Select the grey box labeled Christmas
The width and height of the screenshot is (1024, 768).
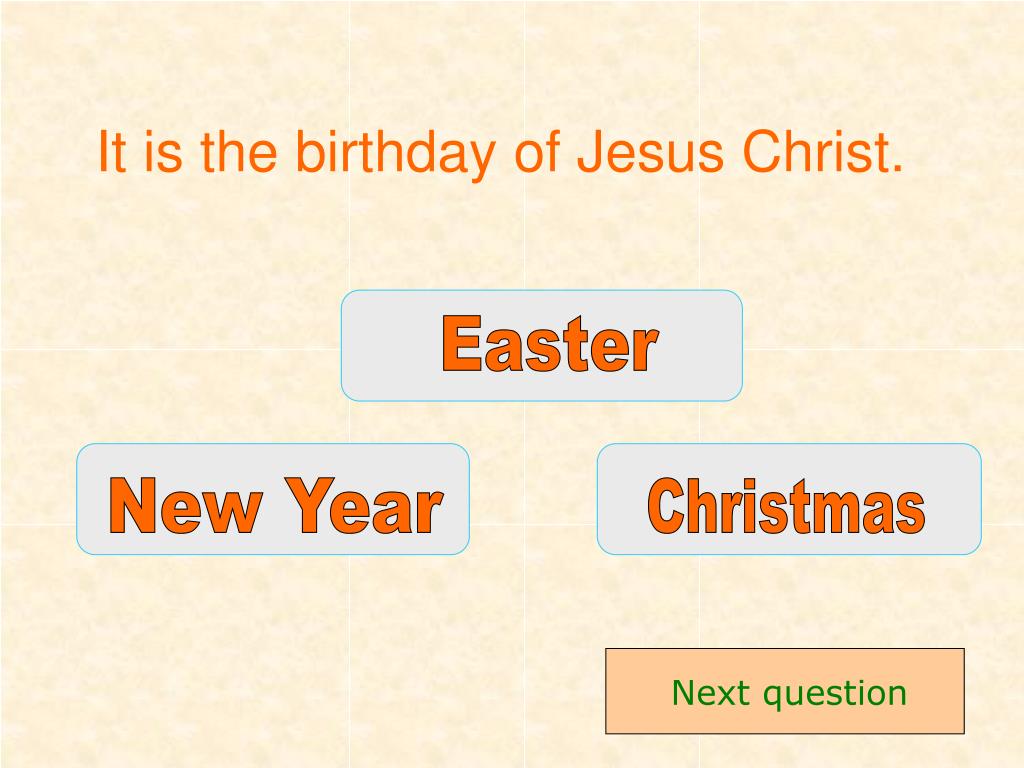point(789,499)
